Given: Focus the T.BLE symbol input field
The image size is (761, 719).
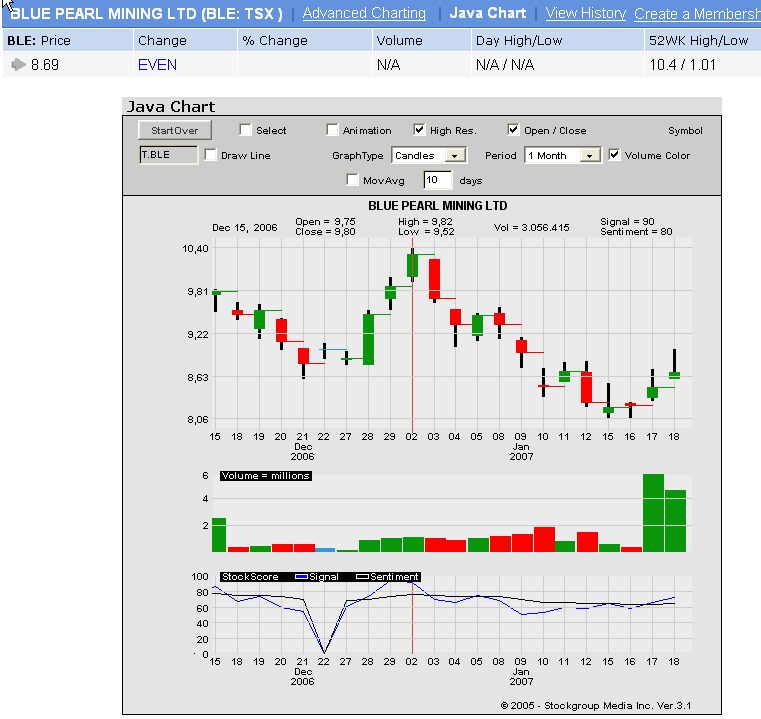Looking at the screenshot, I should click(168, 155).
